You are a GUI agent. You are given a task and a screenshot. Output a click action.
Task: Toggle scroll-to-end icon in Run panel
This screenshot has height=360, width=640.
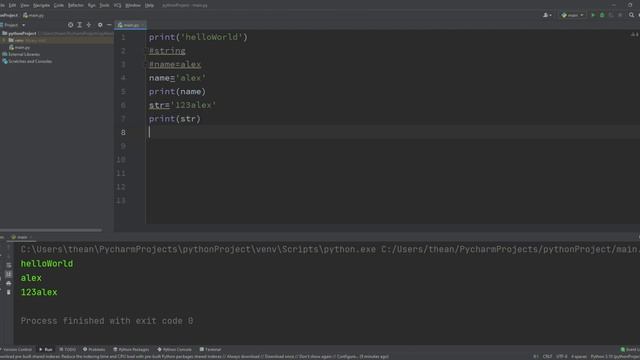click(x=9, y=274)
